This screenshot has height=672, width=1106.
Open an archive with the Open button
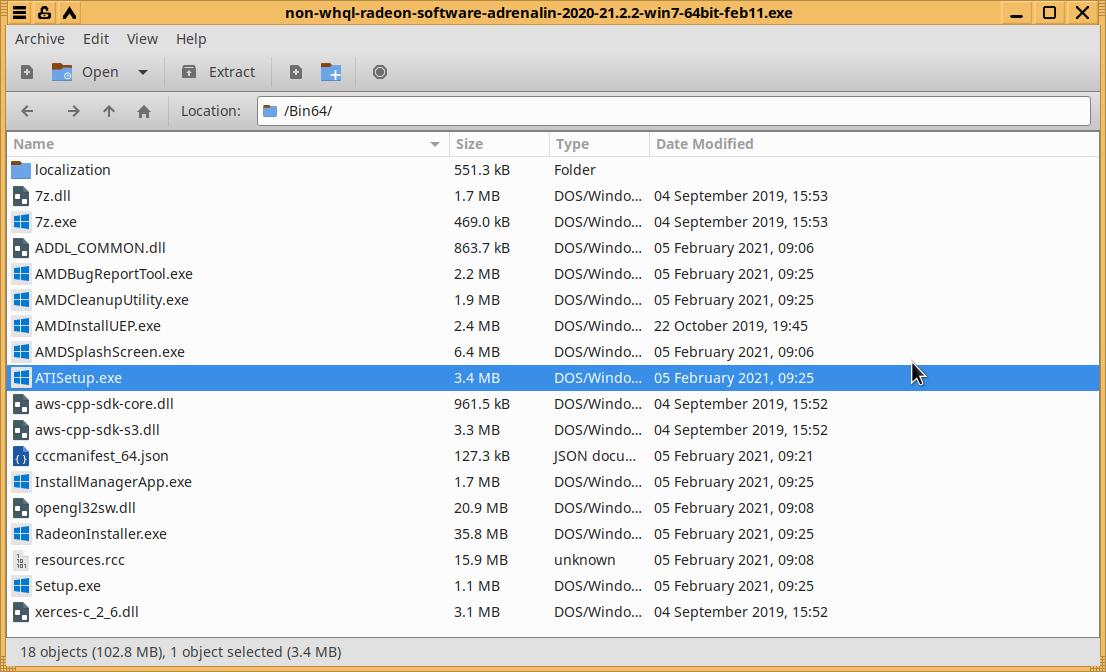pyautogui.click(x=85, y=72)
